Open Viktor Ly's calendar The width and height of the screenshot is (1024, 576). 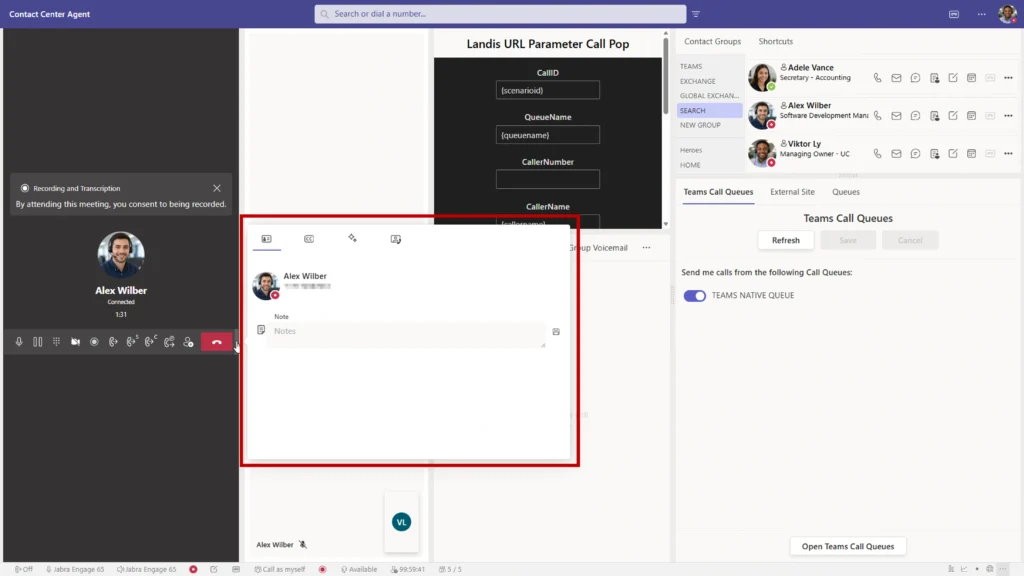972,153
